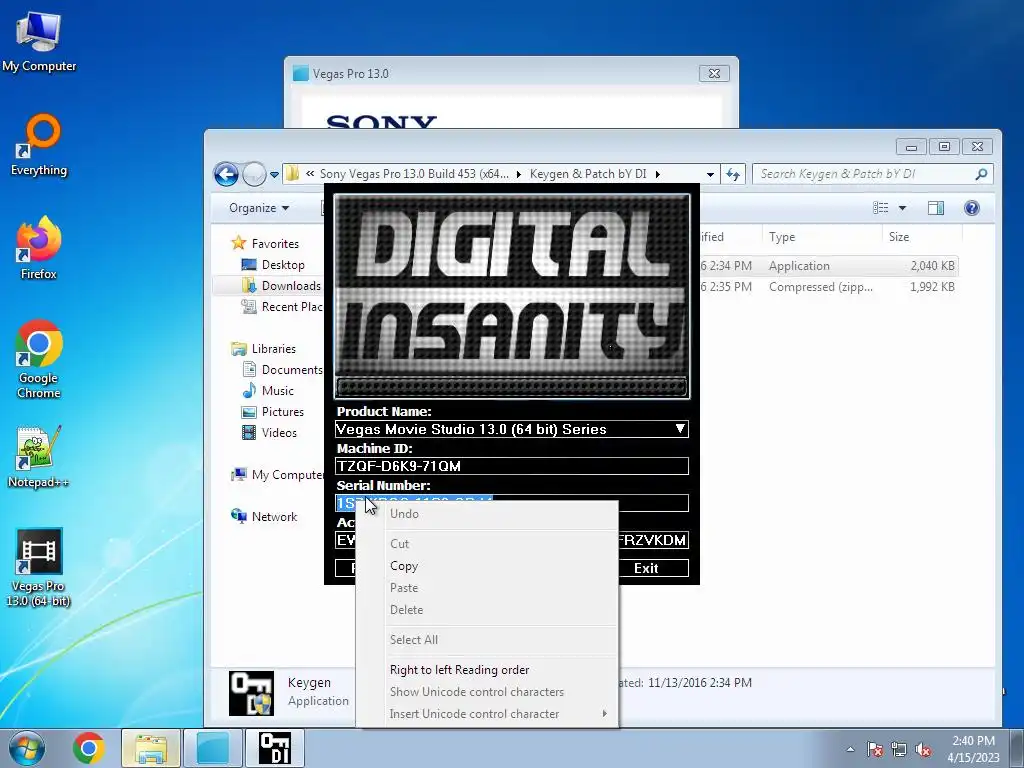Open Everything search desktop shortcut

coord(39,145)
